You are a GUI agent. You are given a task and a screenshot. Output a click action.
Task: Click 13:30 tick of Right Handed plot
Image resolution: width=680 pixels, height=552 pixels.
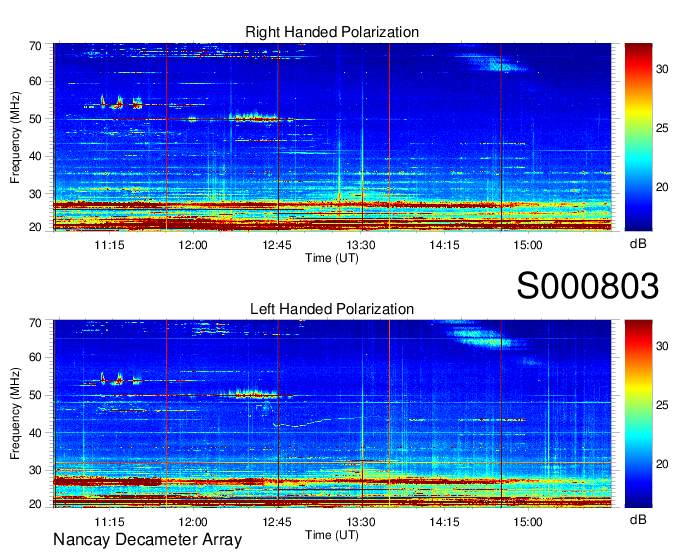pos(360,245)
